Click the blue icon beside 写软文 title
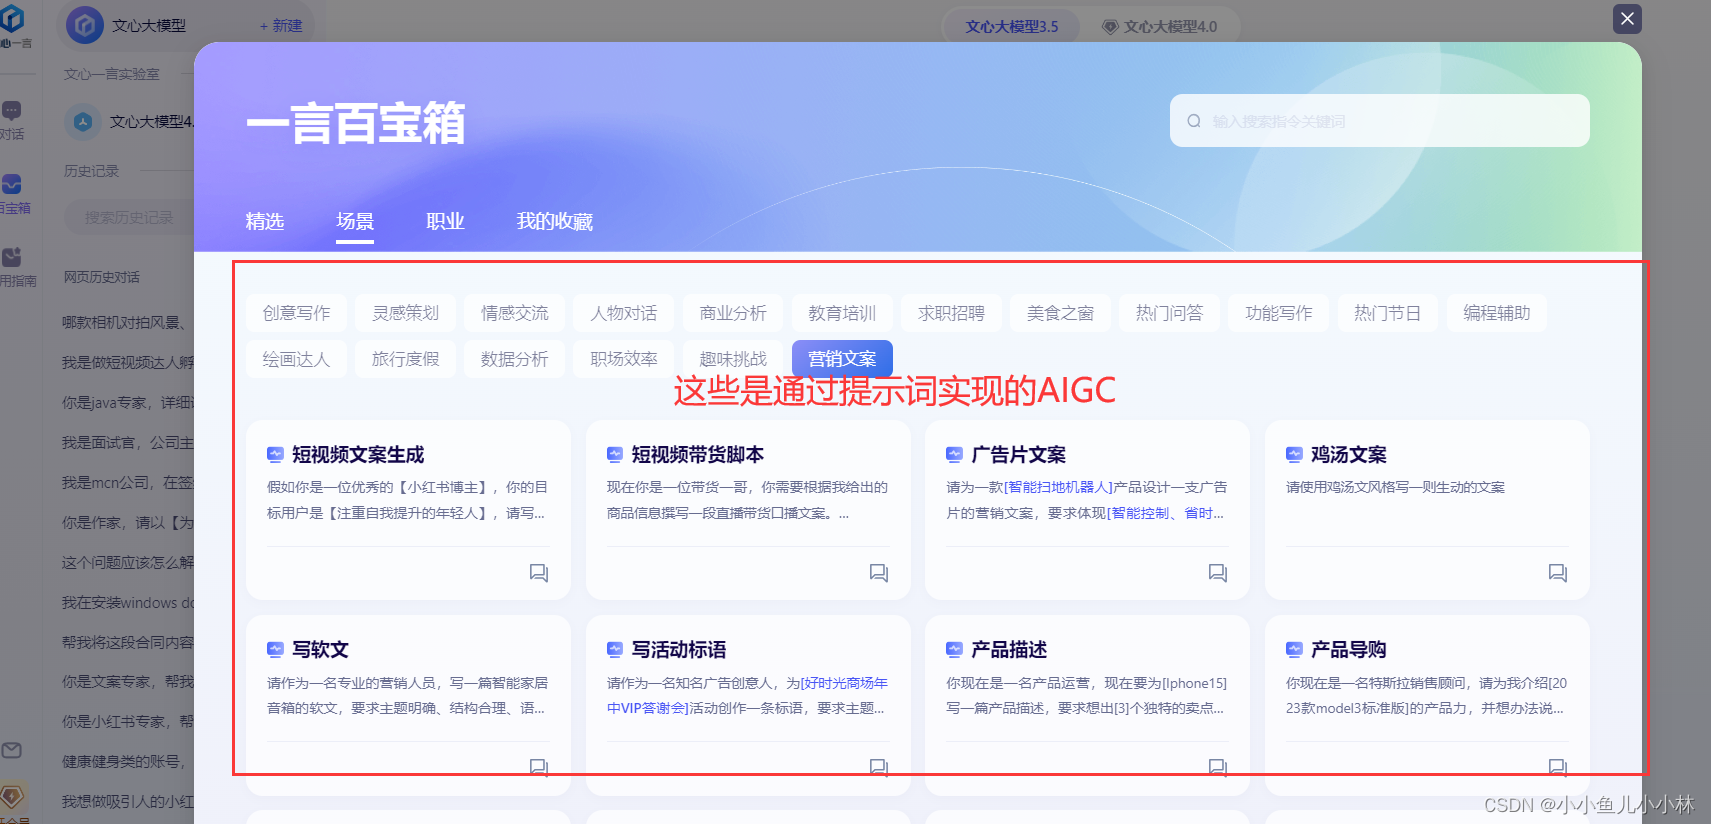This screenshot has height=824, width=1711. pos(275,650)
